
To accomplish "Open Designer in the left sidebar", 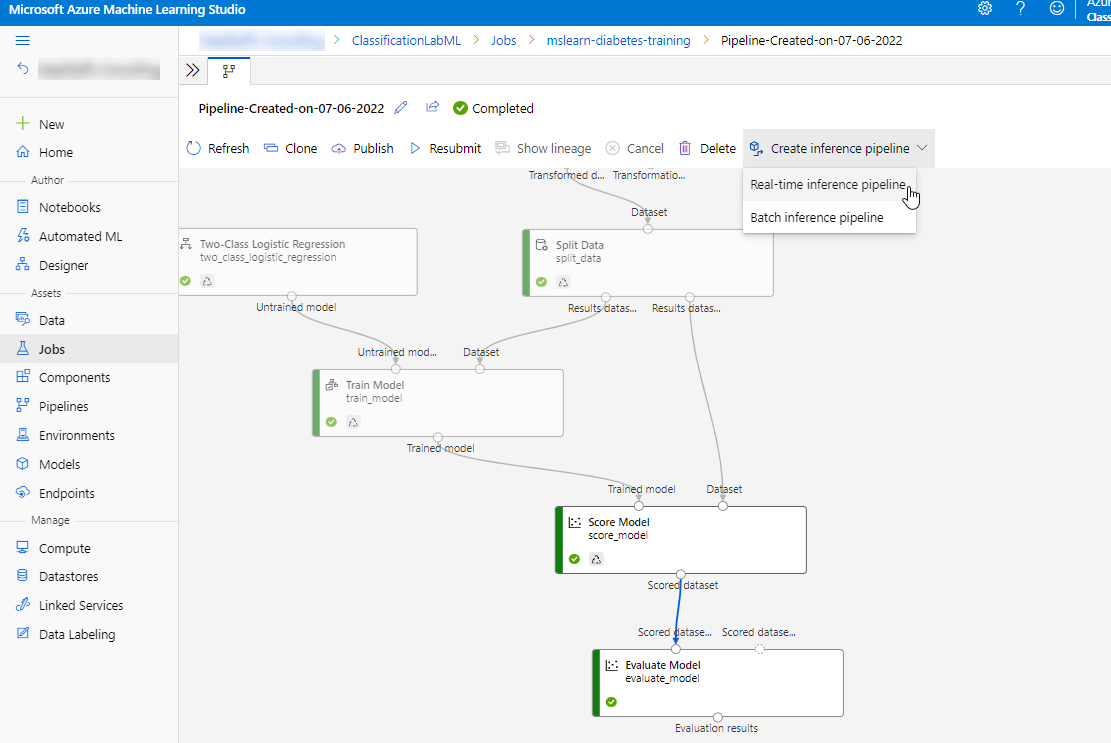I will point(64,266).
